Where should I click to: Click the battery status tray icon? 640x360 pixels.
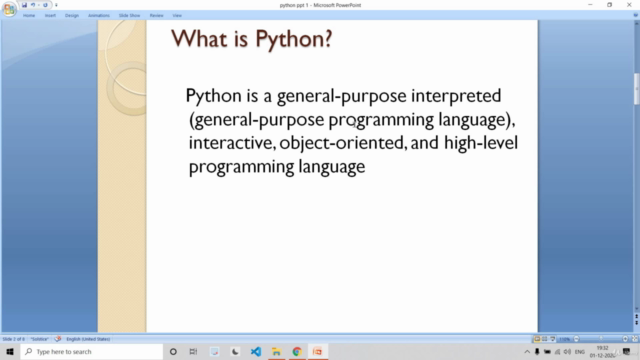(x=547, y=352)
